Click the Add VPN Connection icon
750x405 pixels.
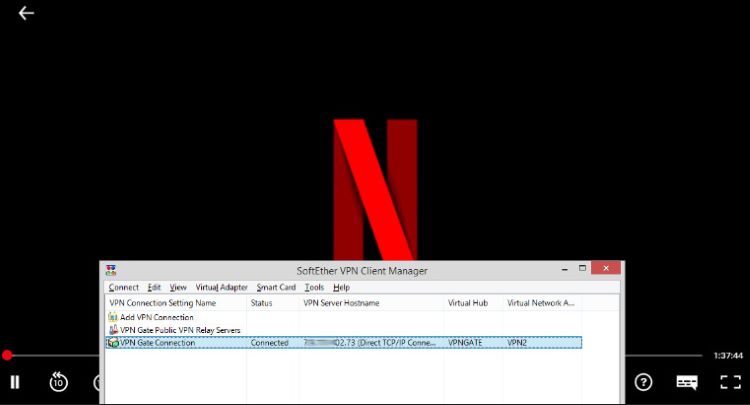click(113, 317)
